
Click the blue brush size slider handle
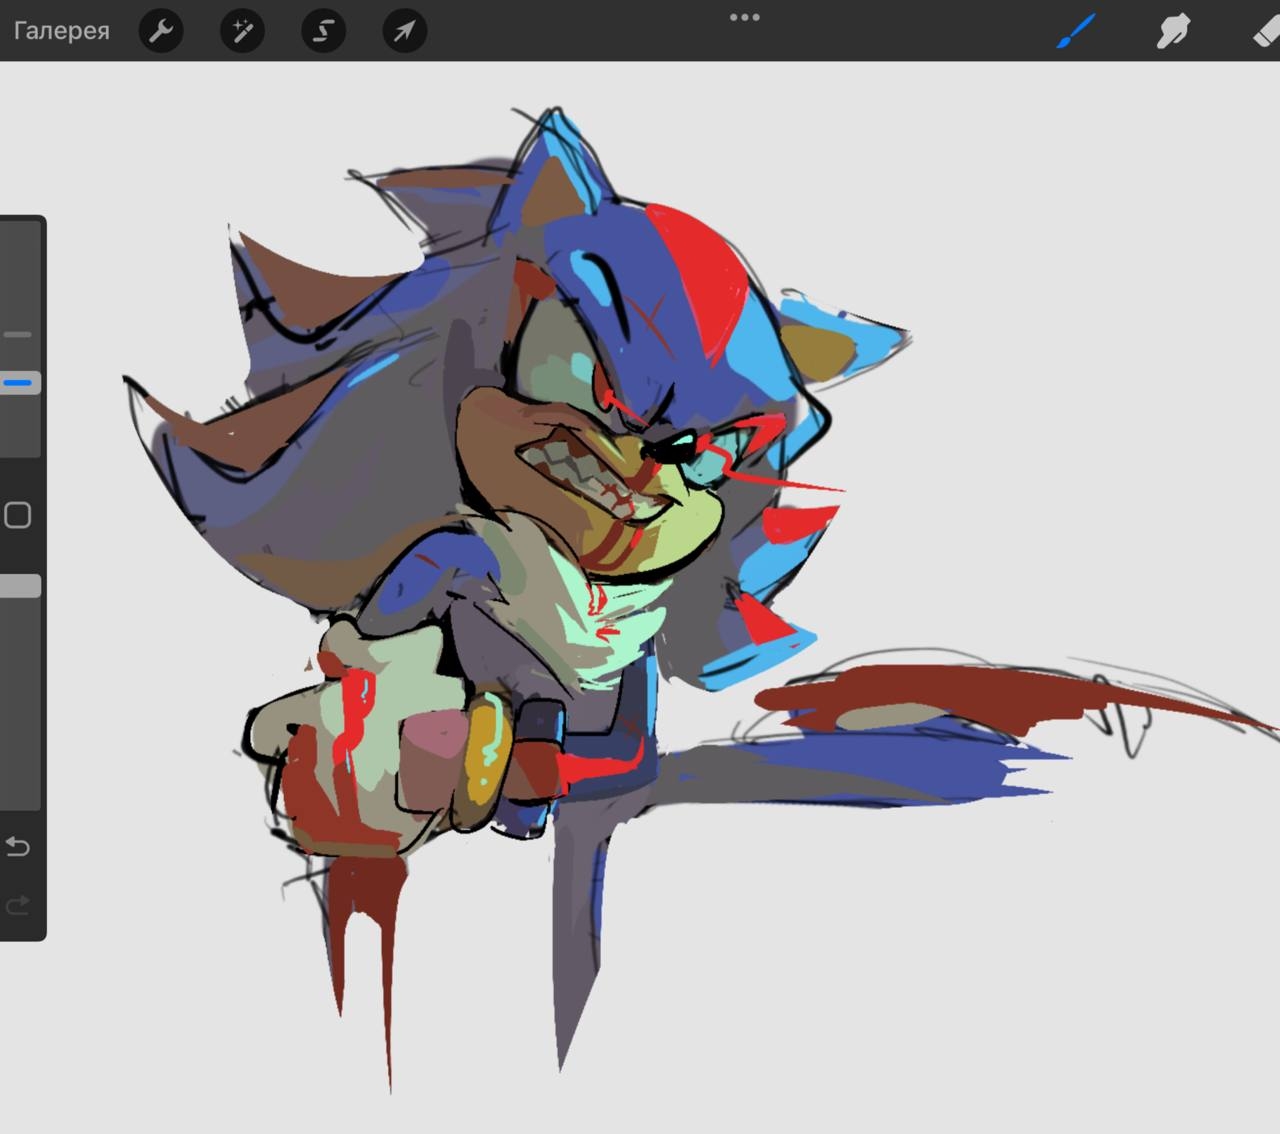point(19,382)
